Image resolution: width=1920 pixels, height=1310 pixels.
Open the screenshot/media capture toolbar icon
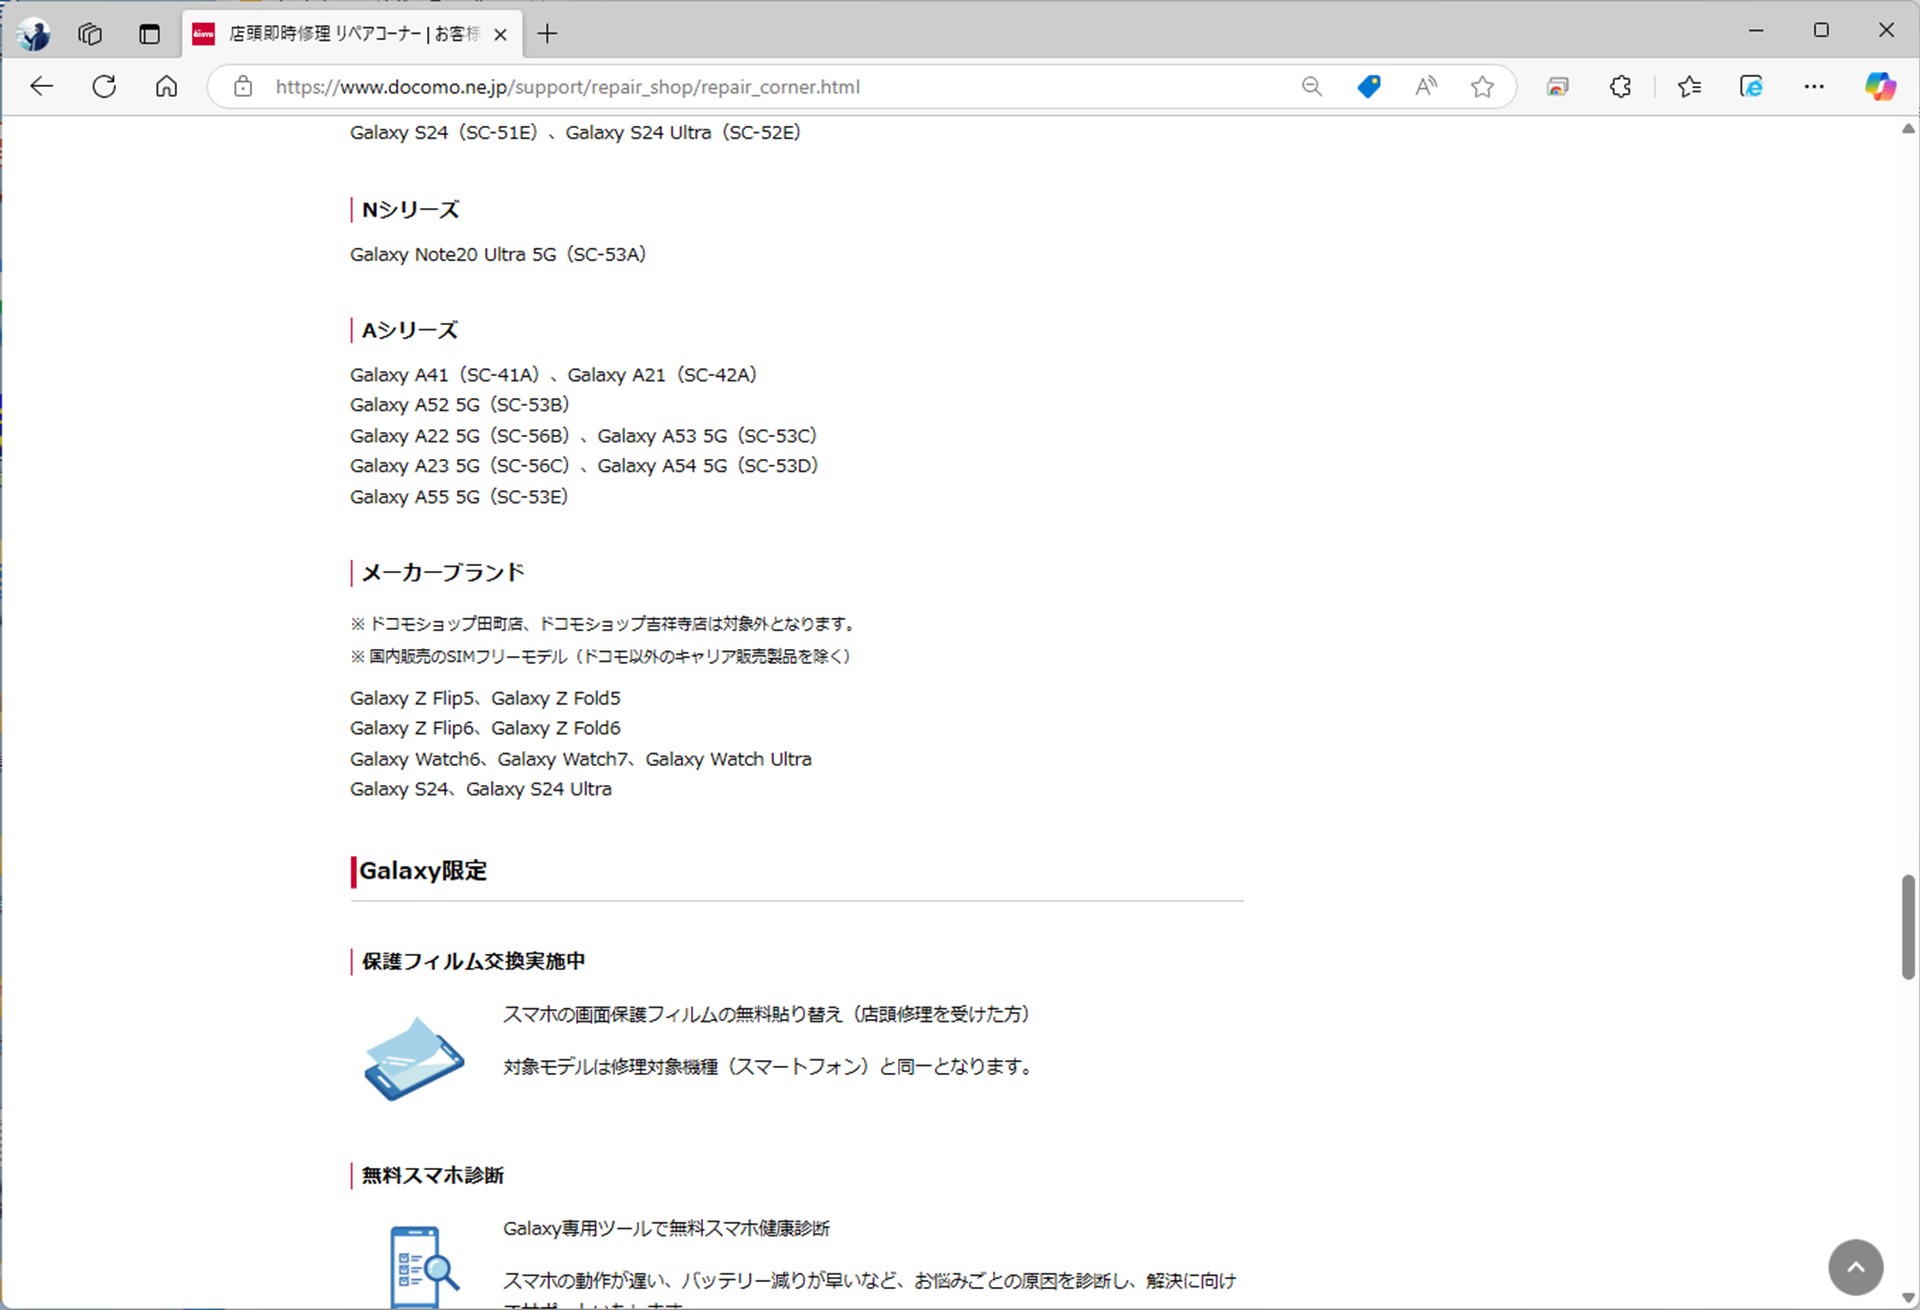pos(1558,87)
